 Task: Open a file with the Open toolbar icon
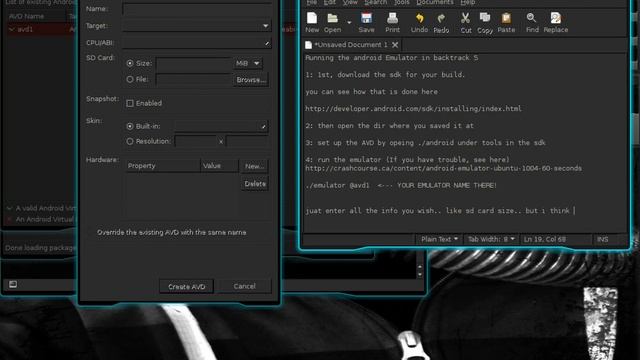tap(332, 22)
